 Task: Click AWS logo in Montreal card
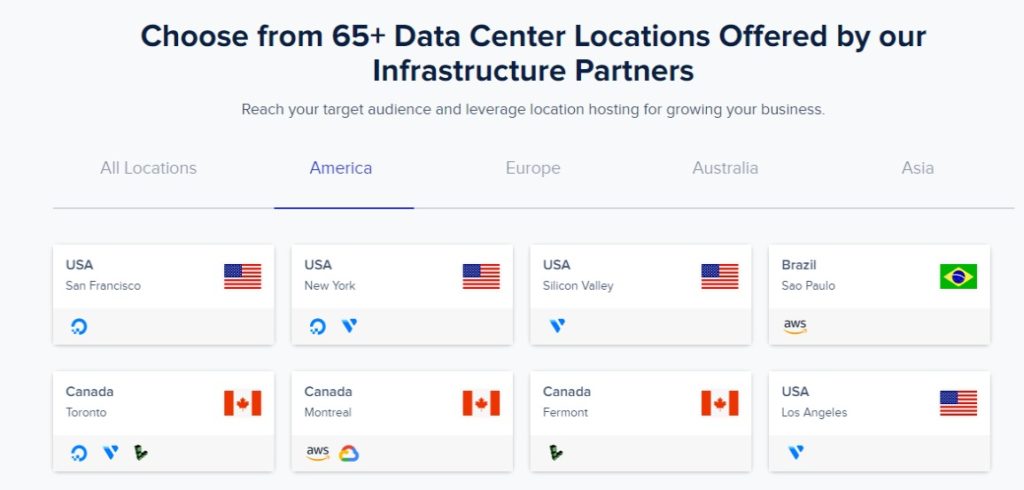[318, 453]
